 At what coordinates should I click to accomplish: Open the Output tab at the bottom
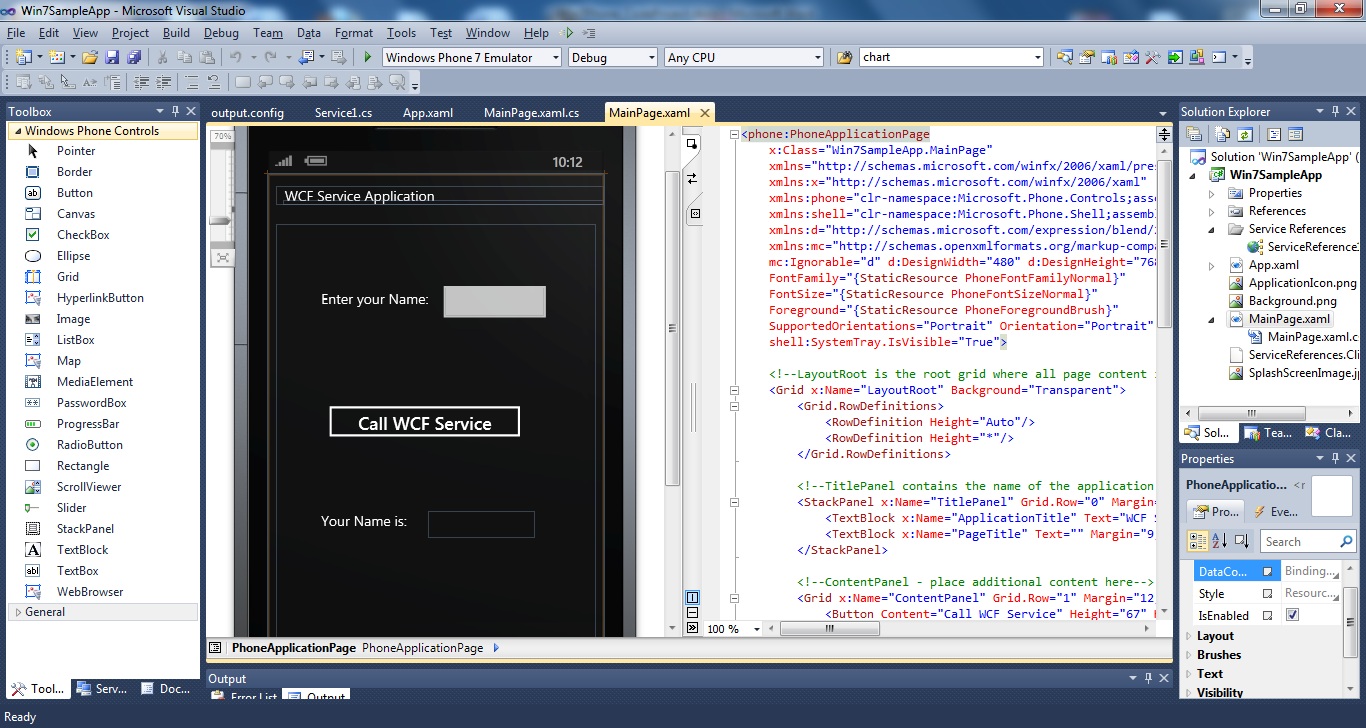point(316,697)
